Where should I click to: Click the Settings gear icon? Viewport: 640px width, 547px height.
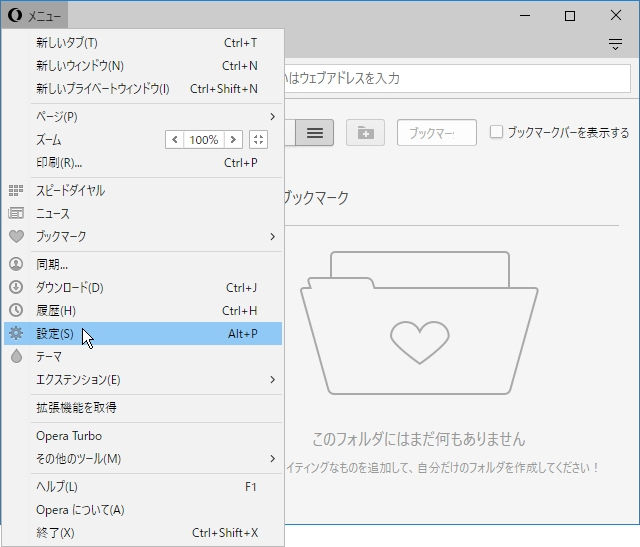pos(16,333)
